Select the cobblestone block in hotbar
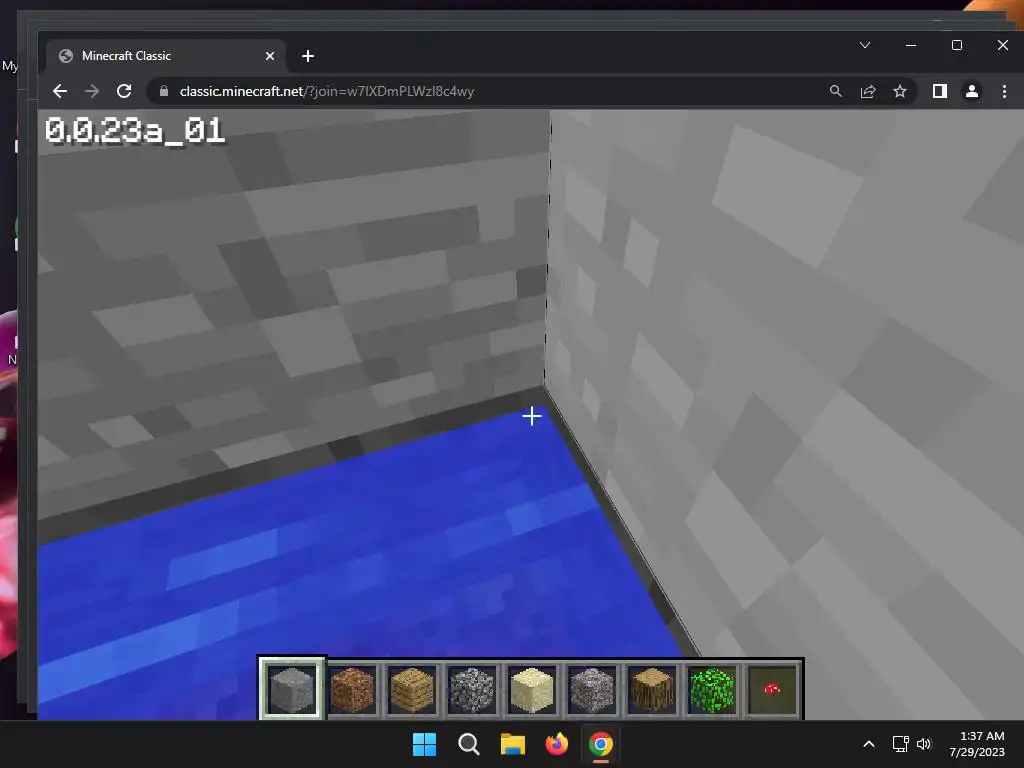1024x768 pixels. [472, 690]
